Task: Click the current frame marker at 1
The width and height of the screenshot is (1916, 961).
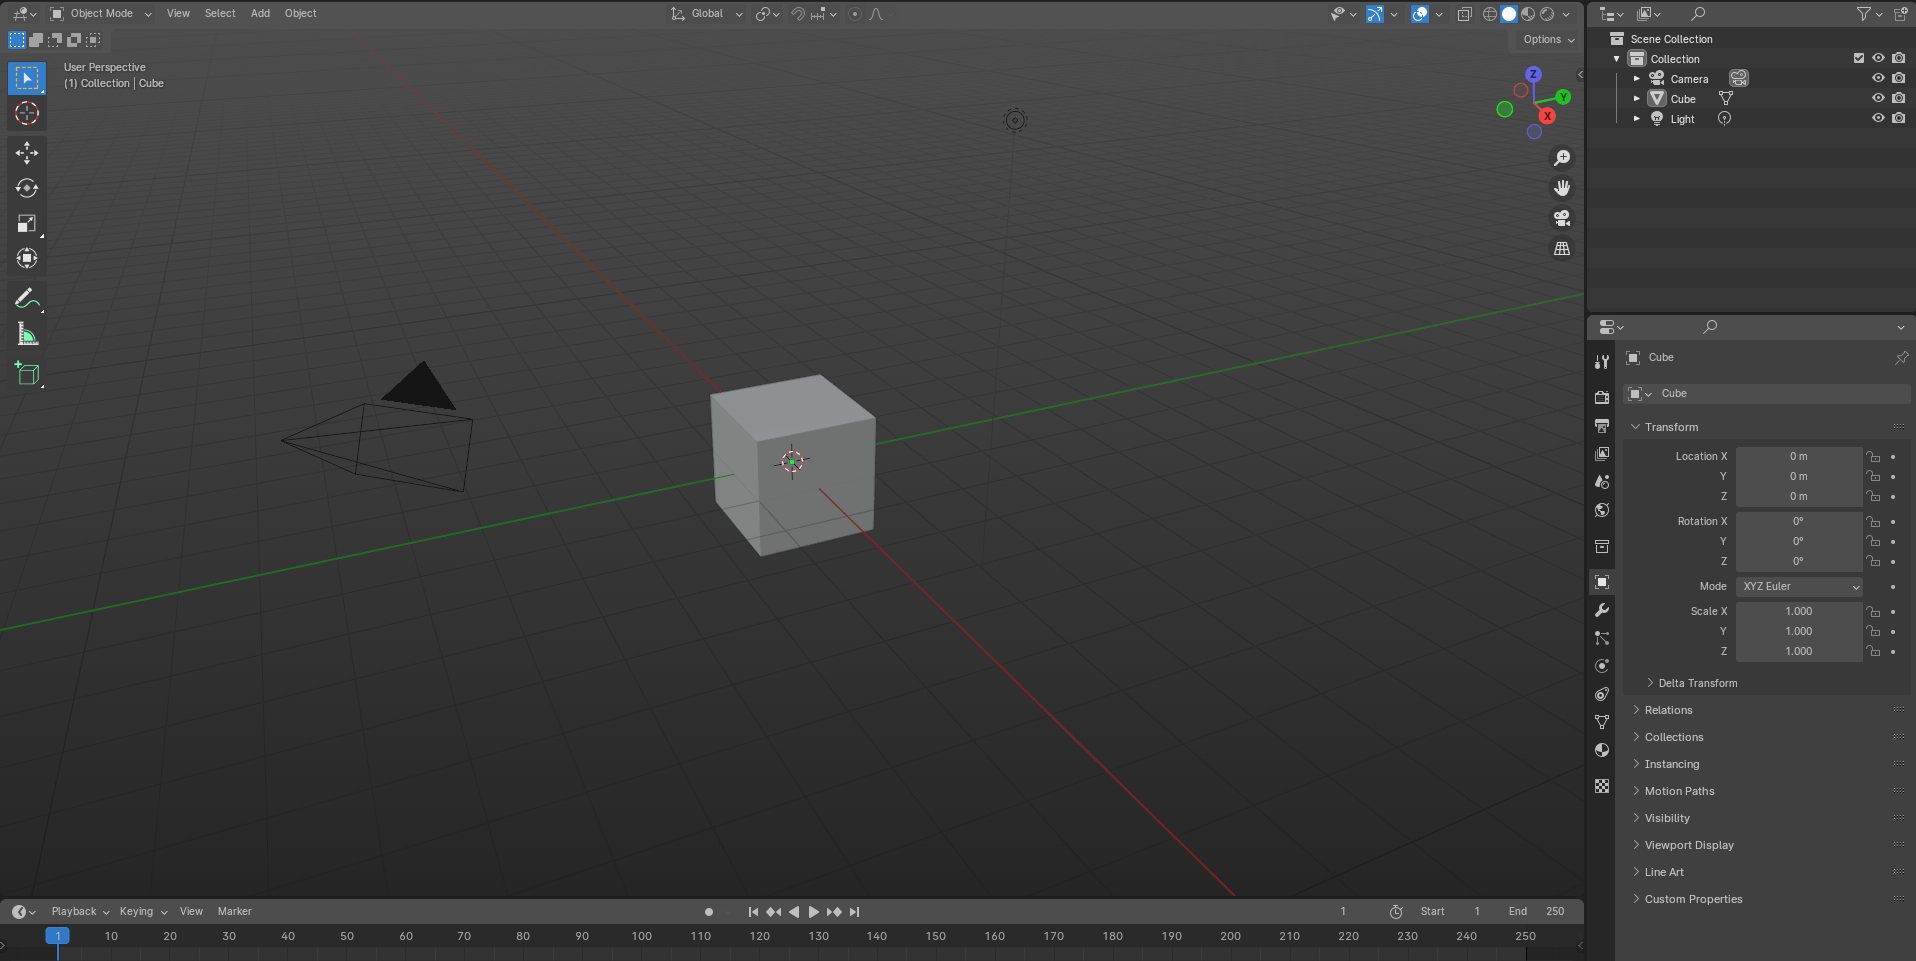Action: [x=58, y=937]
